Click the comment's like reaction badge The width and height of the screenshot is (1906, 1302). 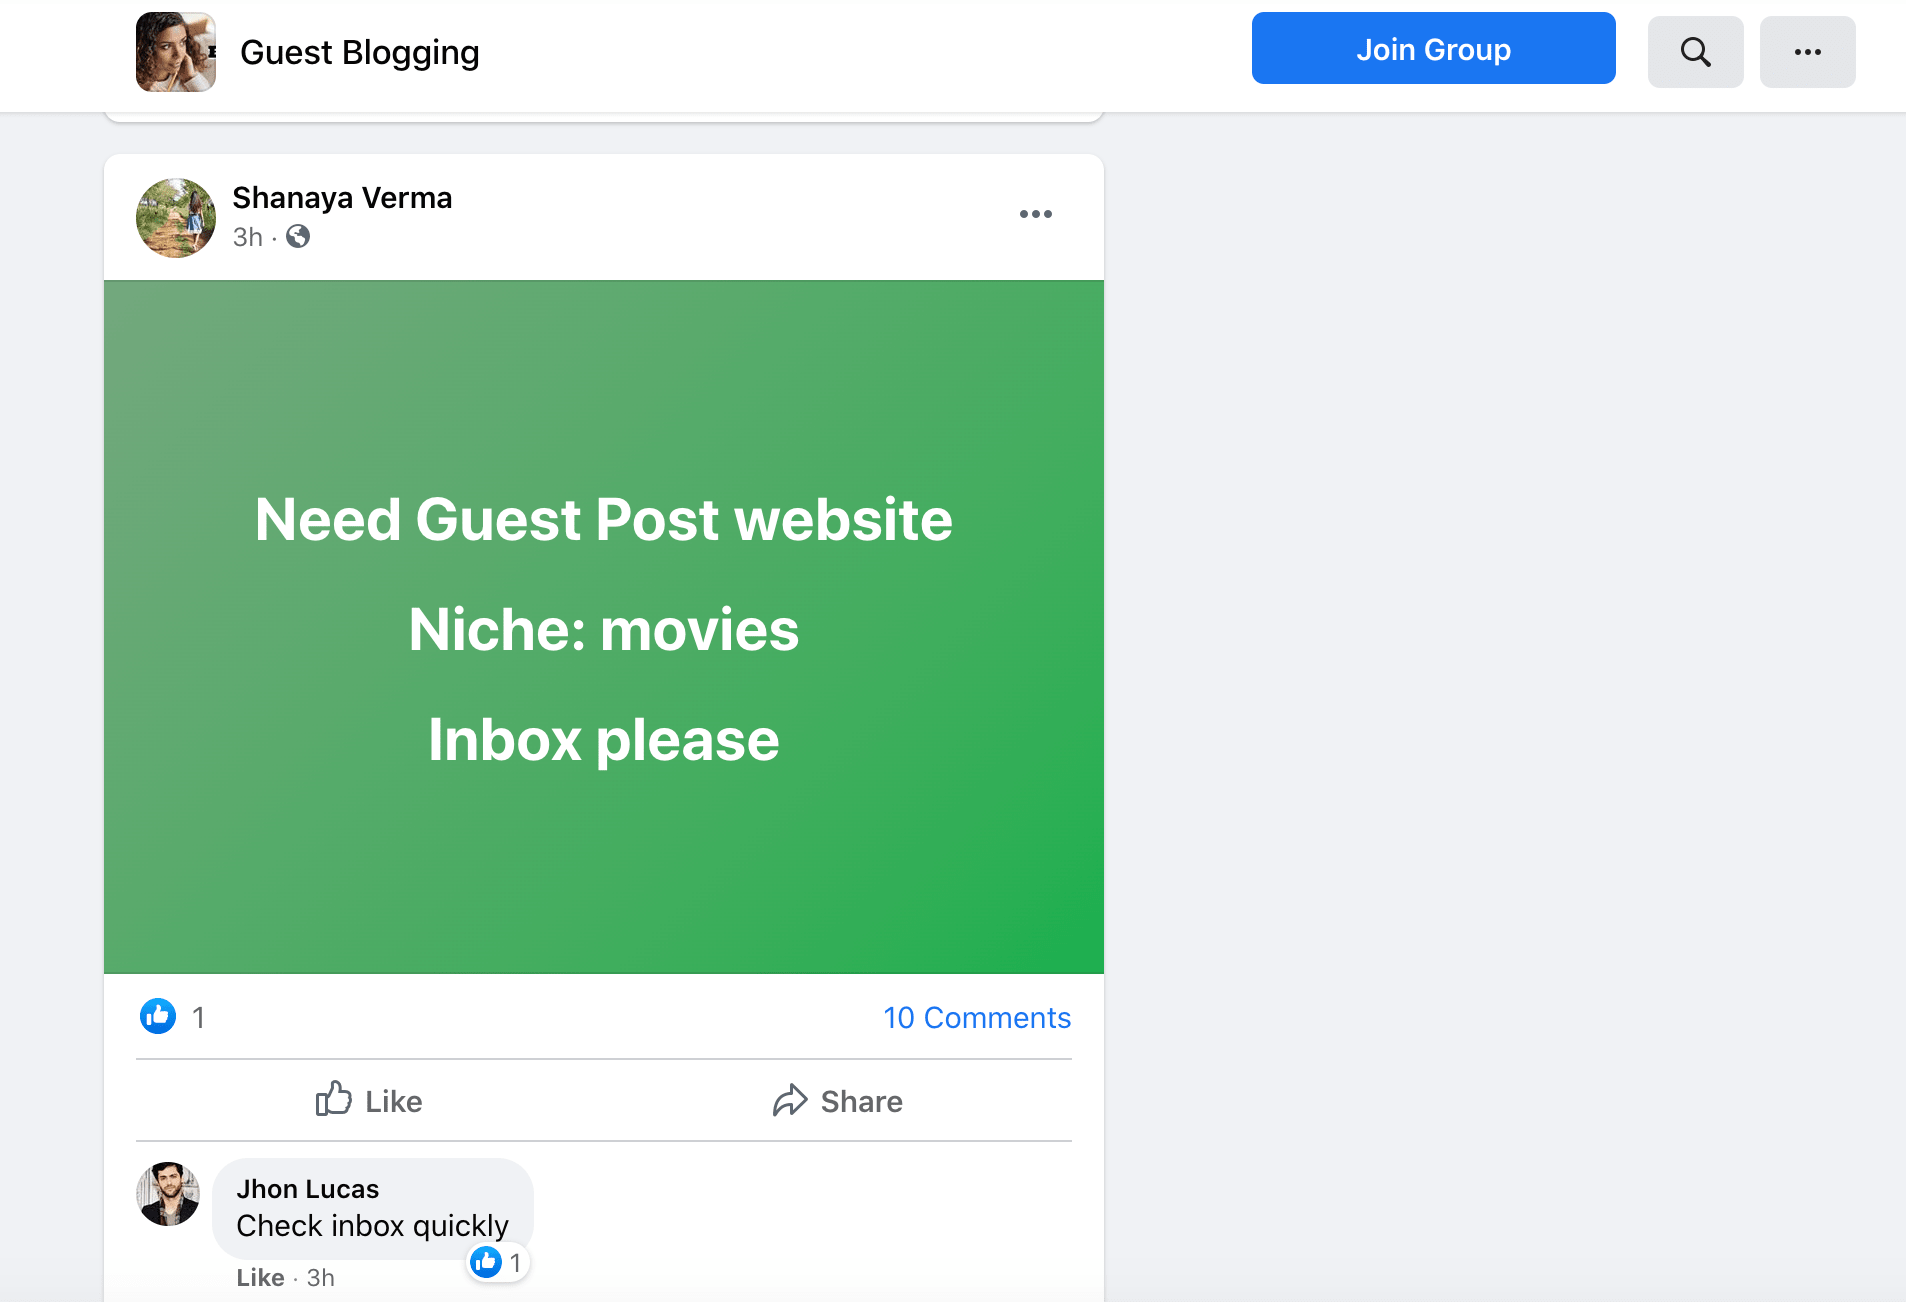(x=497, y=1263)
